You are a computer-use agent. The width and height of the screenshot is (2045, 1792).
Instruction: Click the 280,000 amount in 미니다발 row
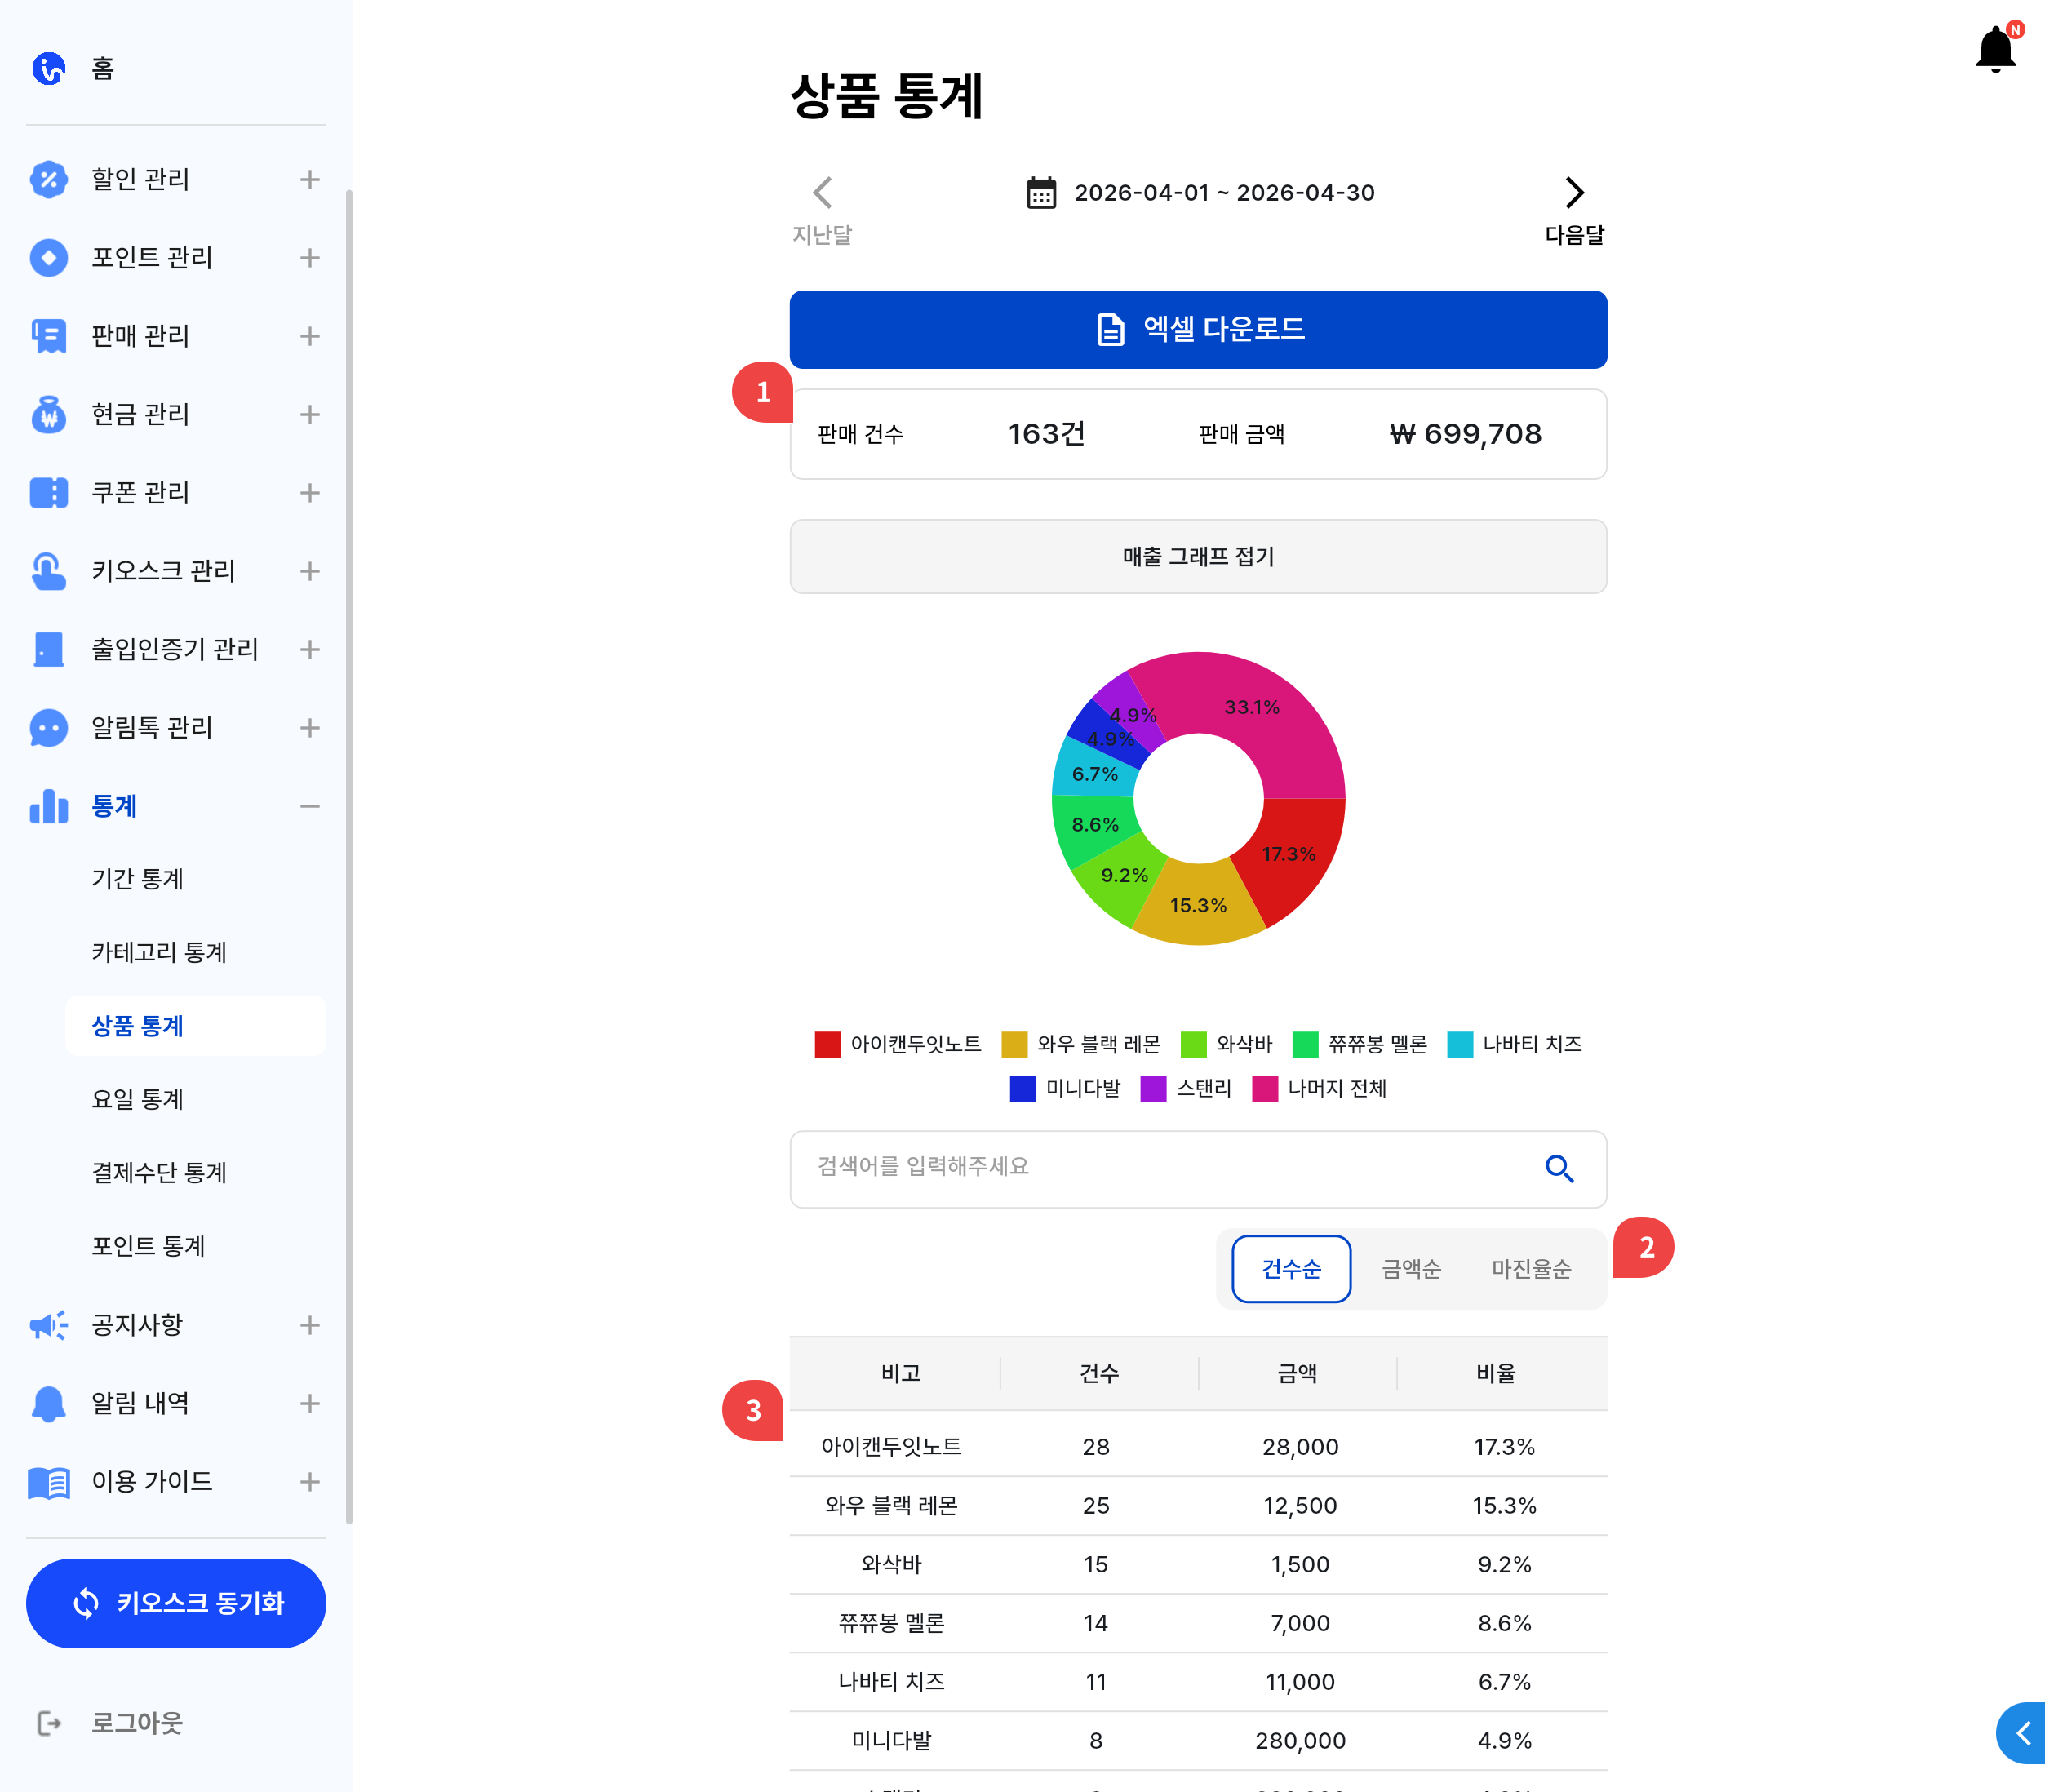[1300, 1740]
